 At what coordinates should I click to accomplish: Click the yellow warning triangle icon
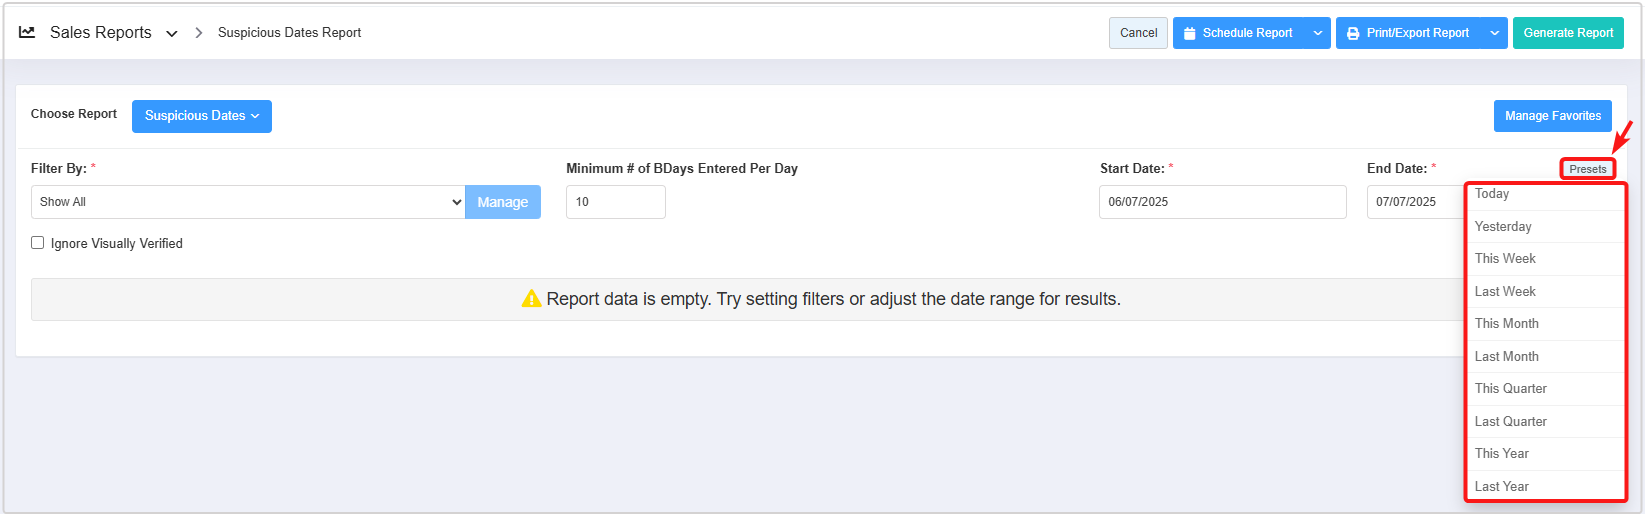[531, 299]
